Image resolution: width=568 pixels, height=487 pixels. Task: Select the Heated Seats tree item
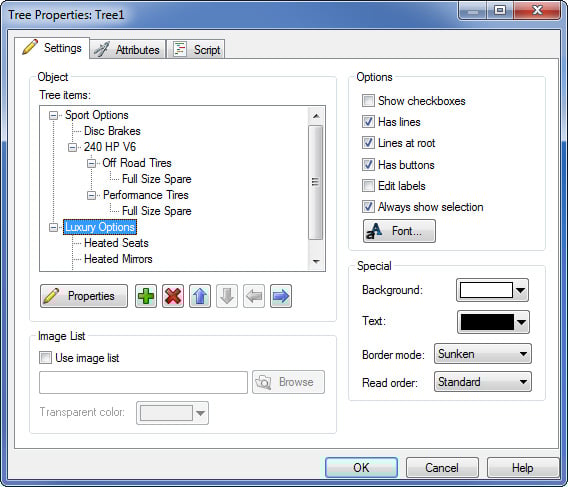point(116,243)
